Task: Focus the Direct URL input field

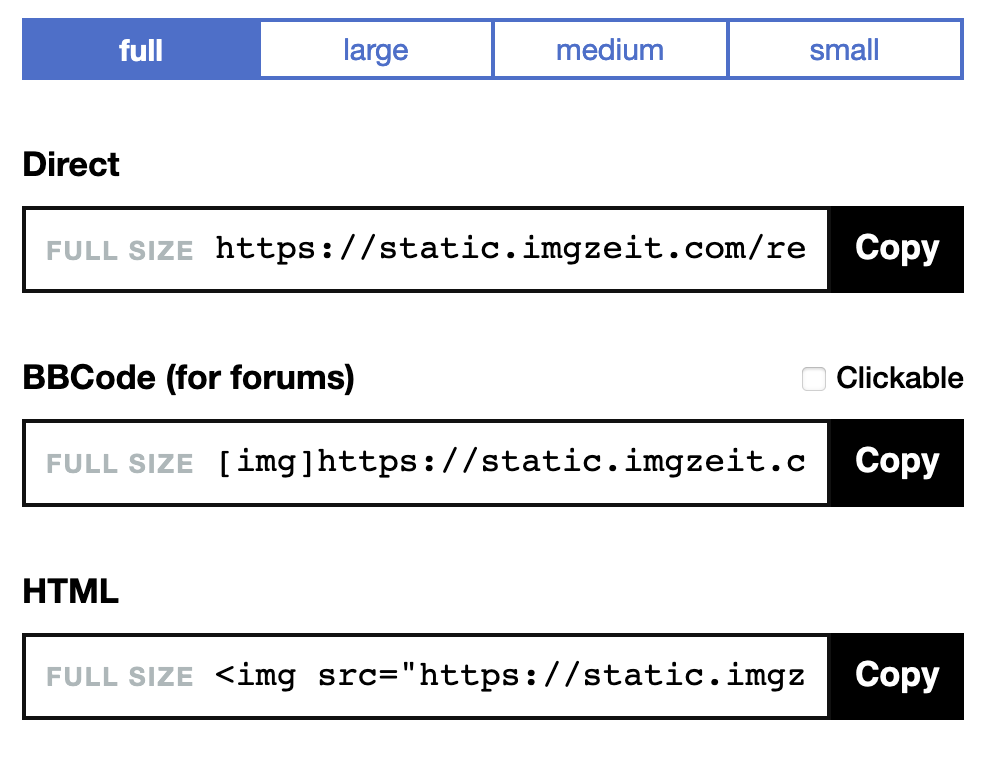Action: (x=426, y=249)
